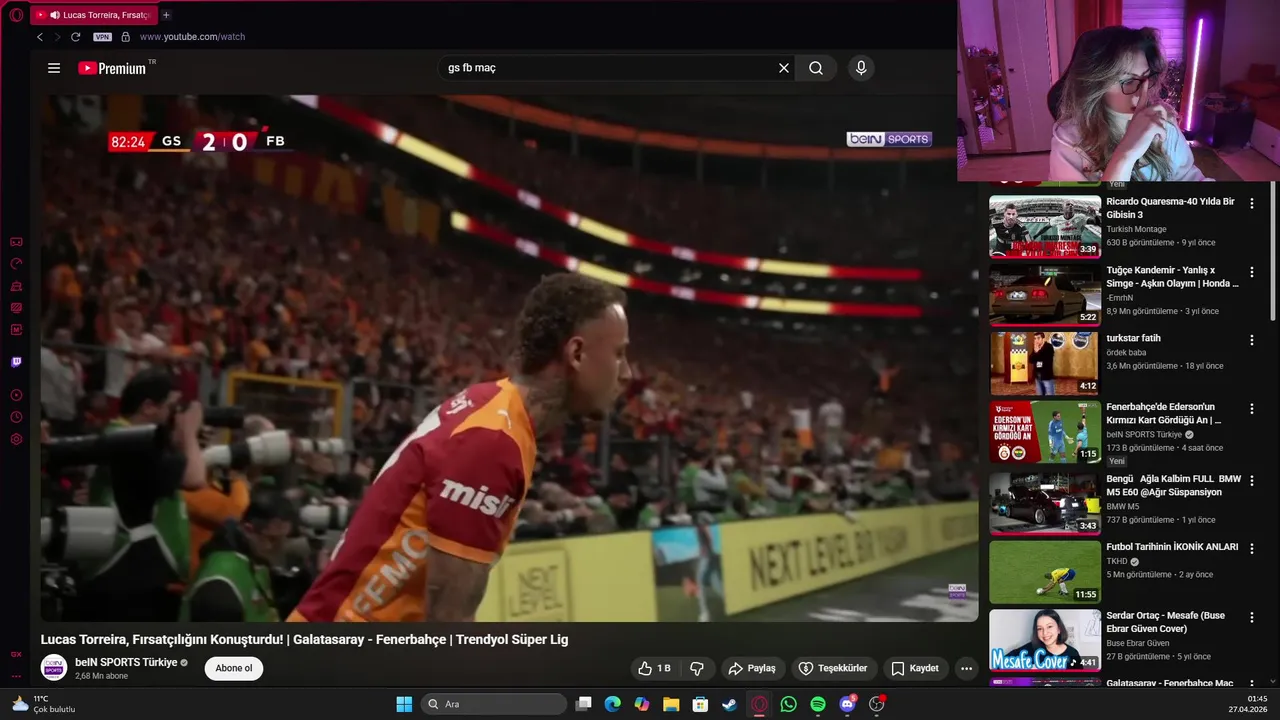Viewport: 1280px width, 720px height.
Task: Share the video via Paylaş
Action: point(752,668)
